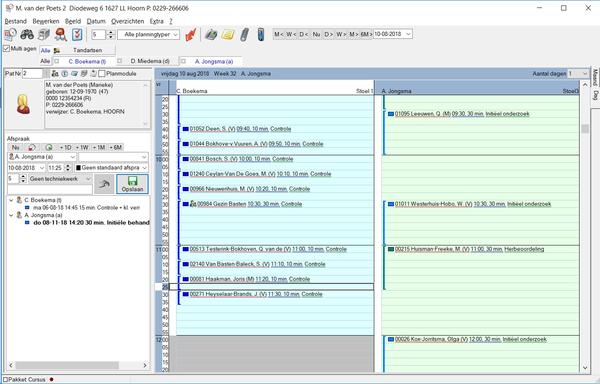Open the appointment date dropdown in Afspraak
The image size is (600, 384).
41,168
